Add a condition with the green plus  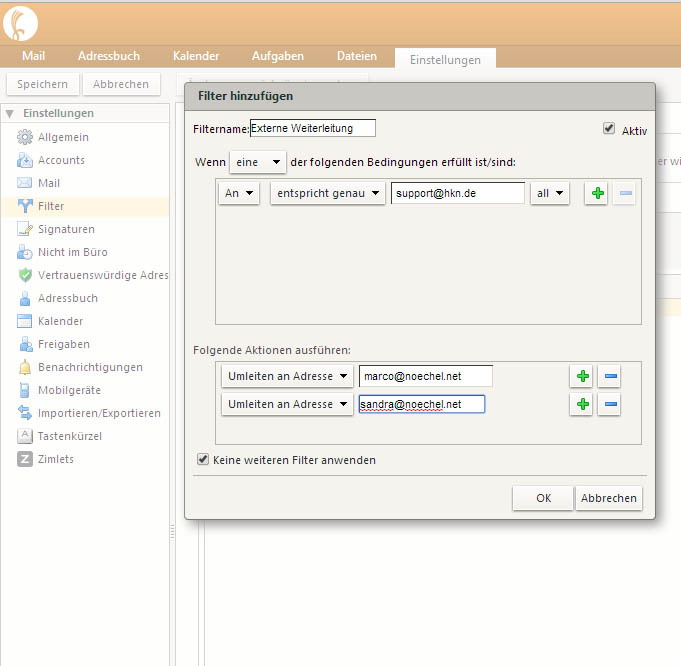(x=596, y=193)
